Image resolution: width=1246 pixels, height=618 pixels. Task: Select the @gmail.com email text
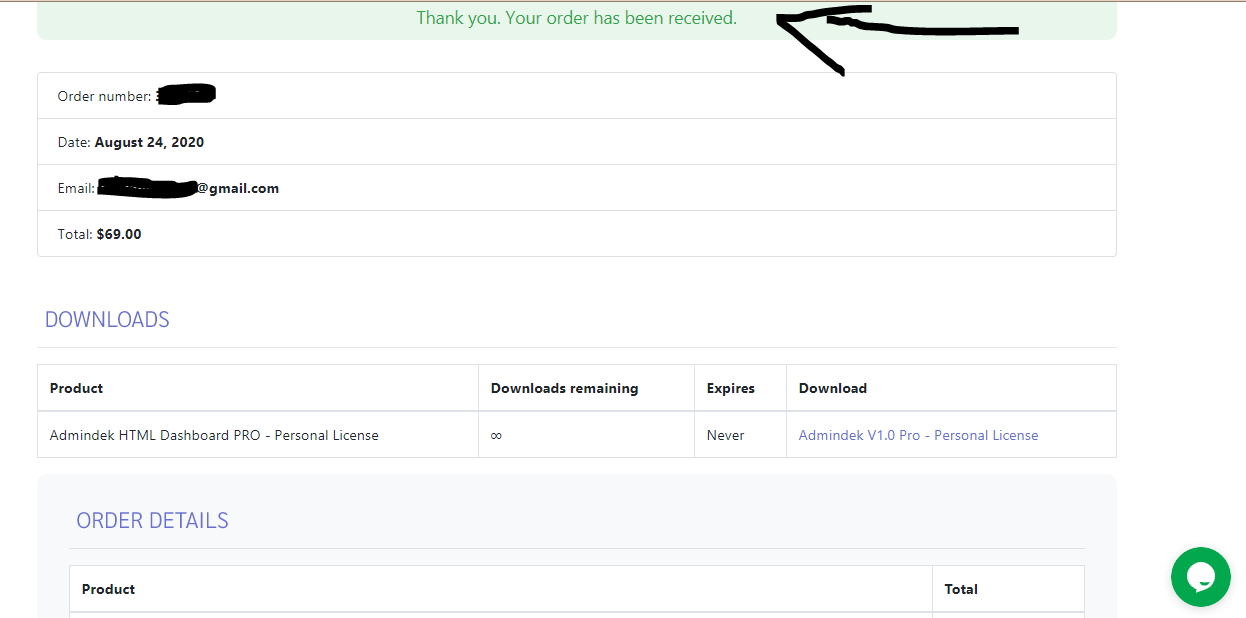238,188
